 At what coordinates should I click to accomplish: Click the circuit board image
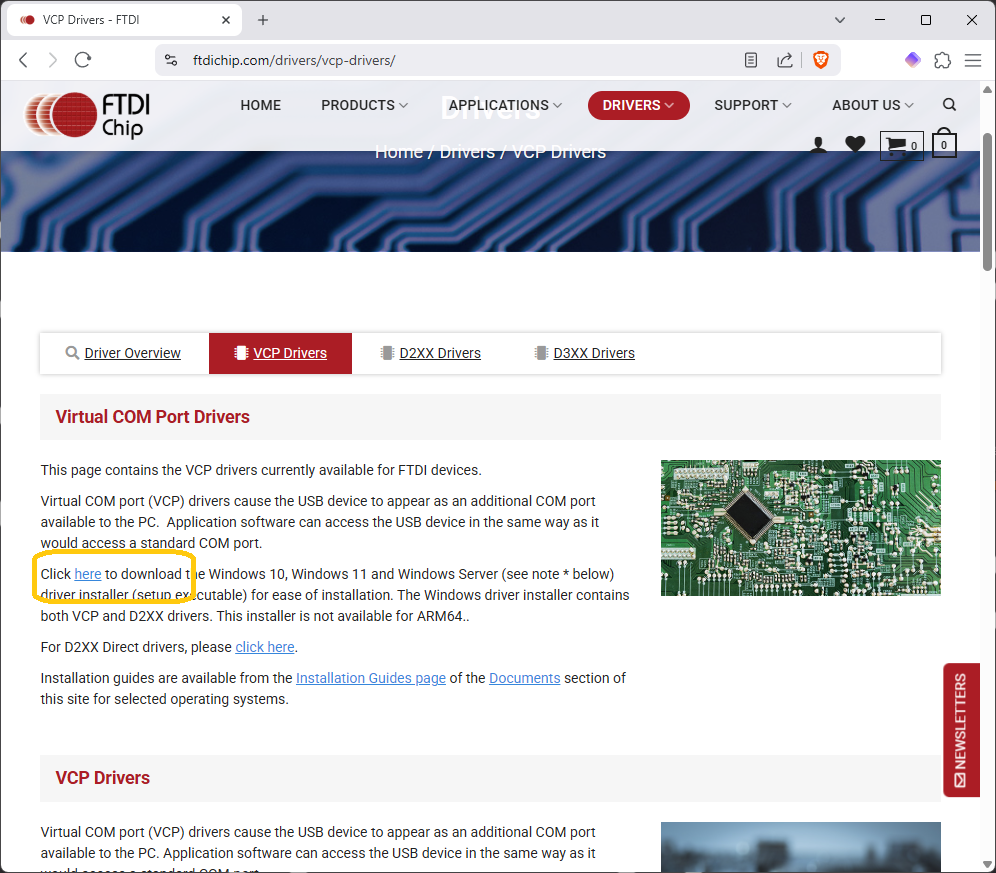(800, 528)
